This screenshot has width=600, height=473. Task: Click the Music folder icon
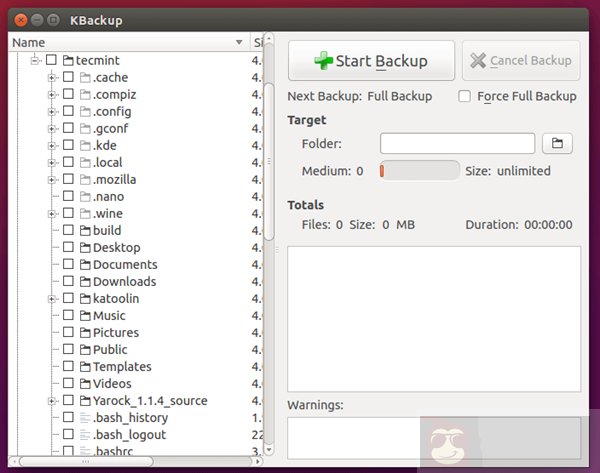tap(85, 316)
